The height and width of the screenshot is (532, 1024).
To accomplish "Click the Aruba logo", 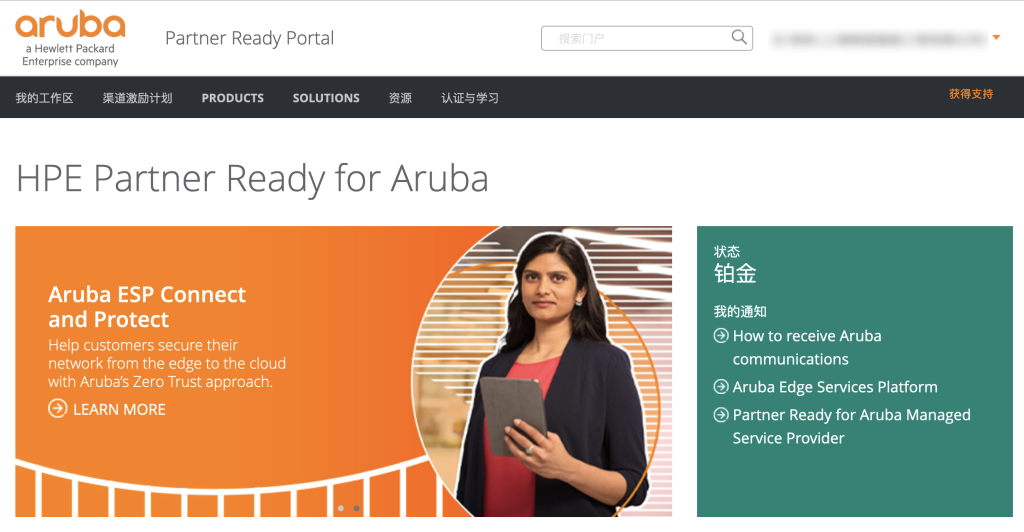I will pyautogui.click(x=70, y=39).
